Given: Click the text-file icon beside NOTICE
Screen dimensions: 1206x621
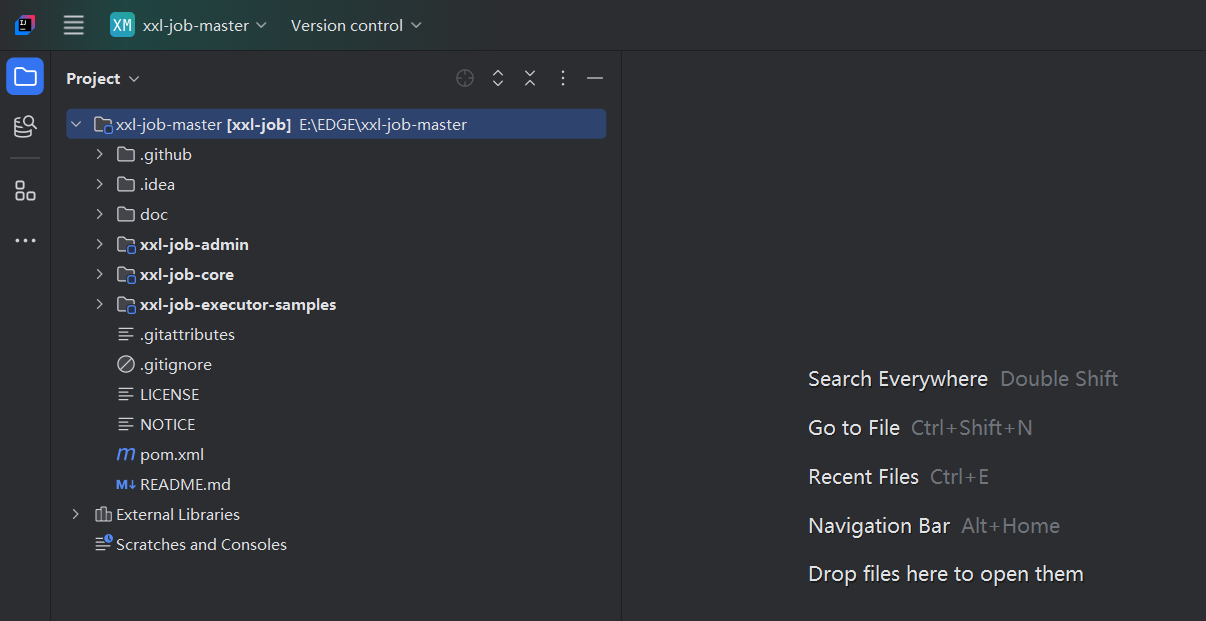Looking at the screenshot, I should (126, 425).
